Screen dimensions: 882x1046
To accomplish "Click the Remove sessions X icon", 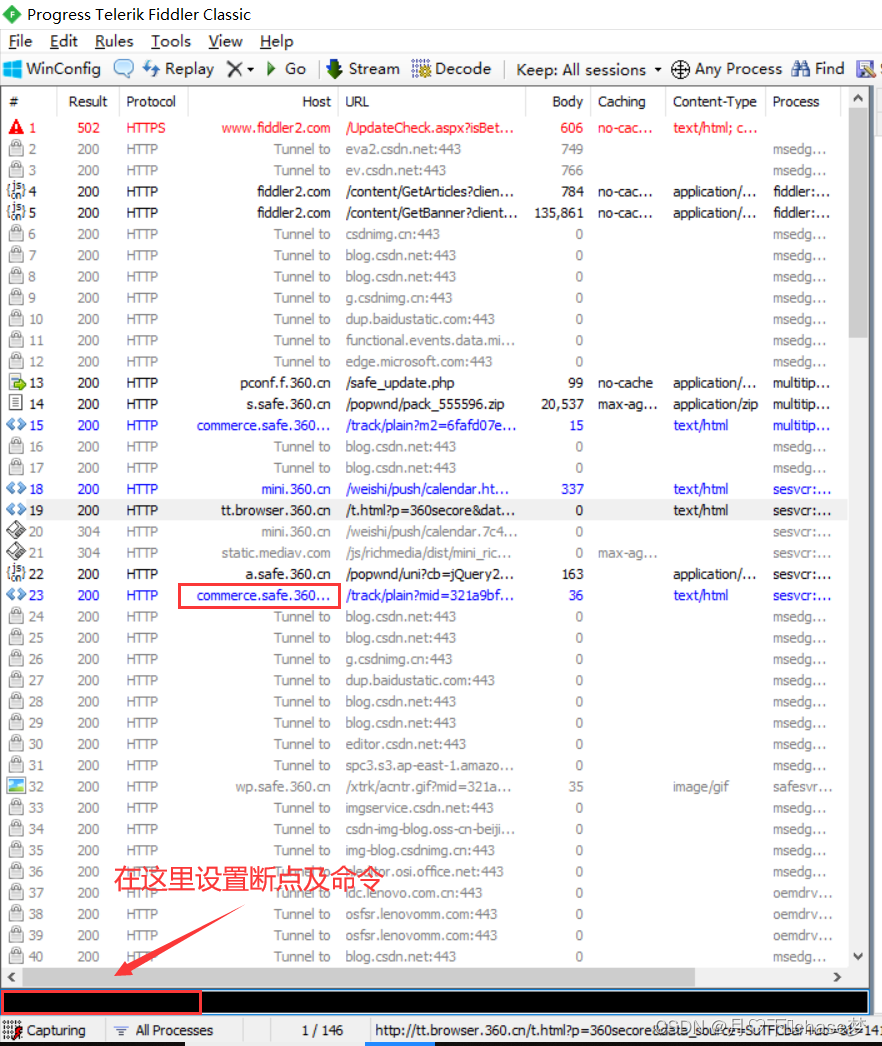I will (234, 69).
